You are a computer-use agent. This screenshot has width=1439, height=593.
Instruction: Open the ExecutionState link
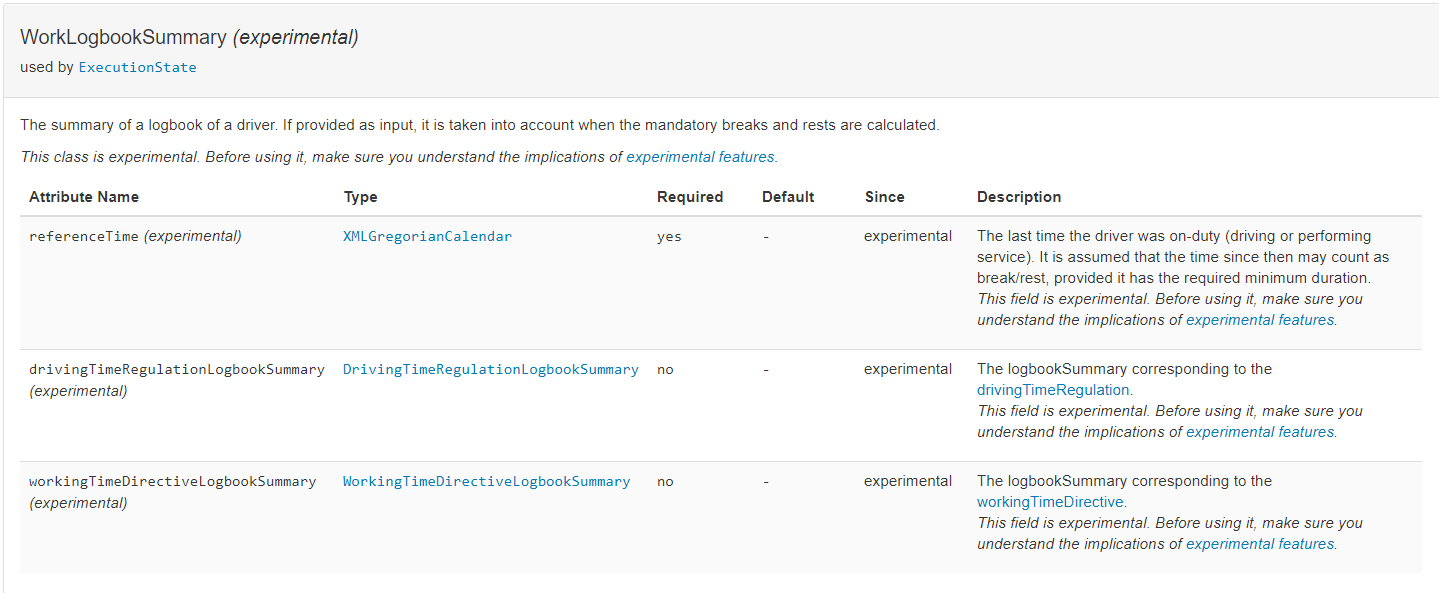click(137, 68)
